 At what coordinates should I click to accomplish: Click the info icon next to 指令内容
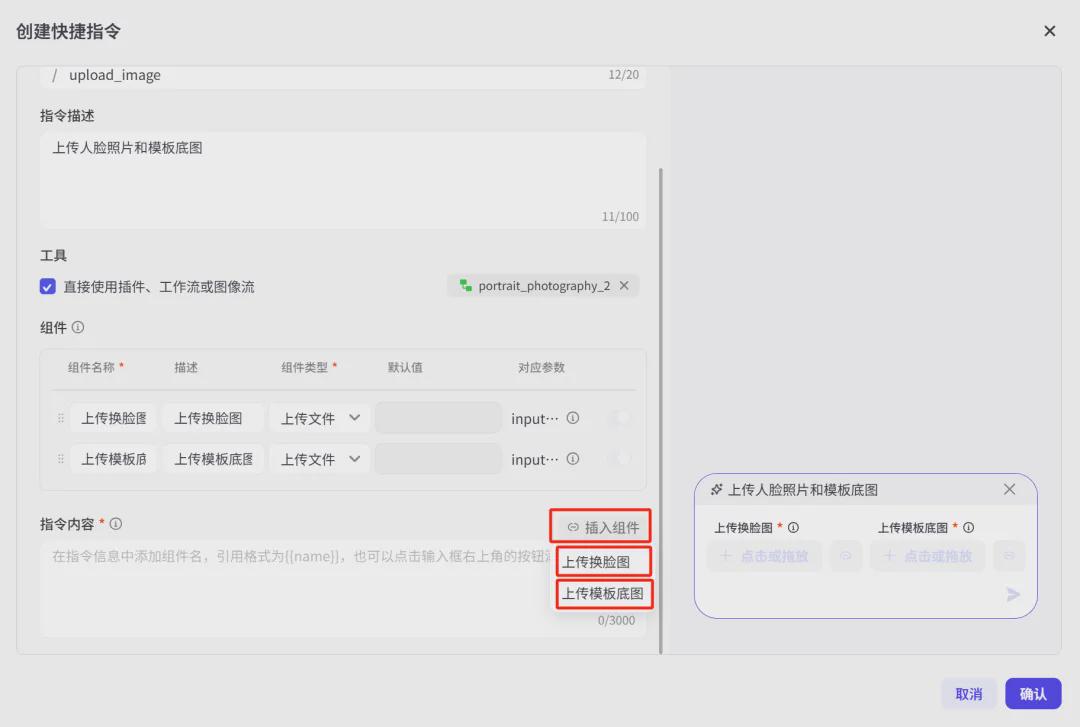coord(117,523)
